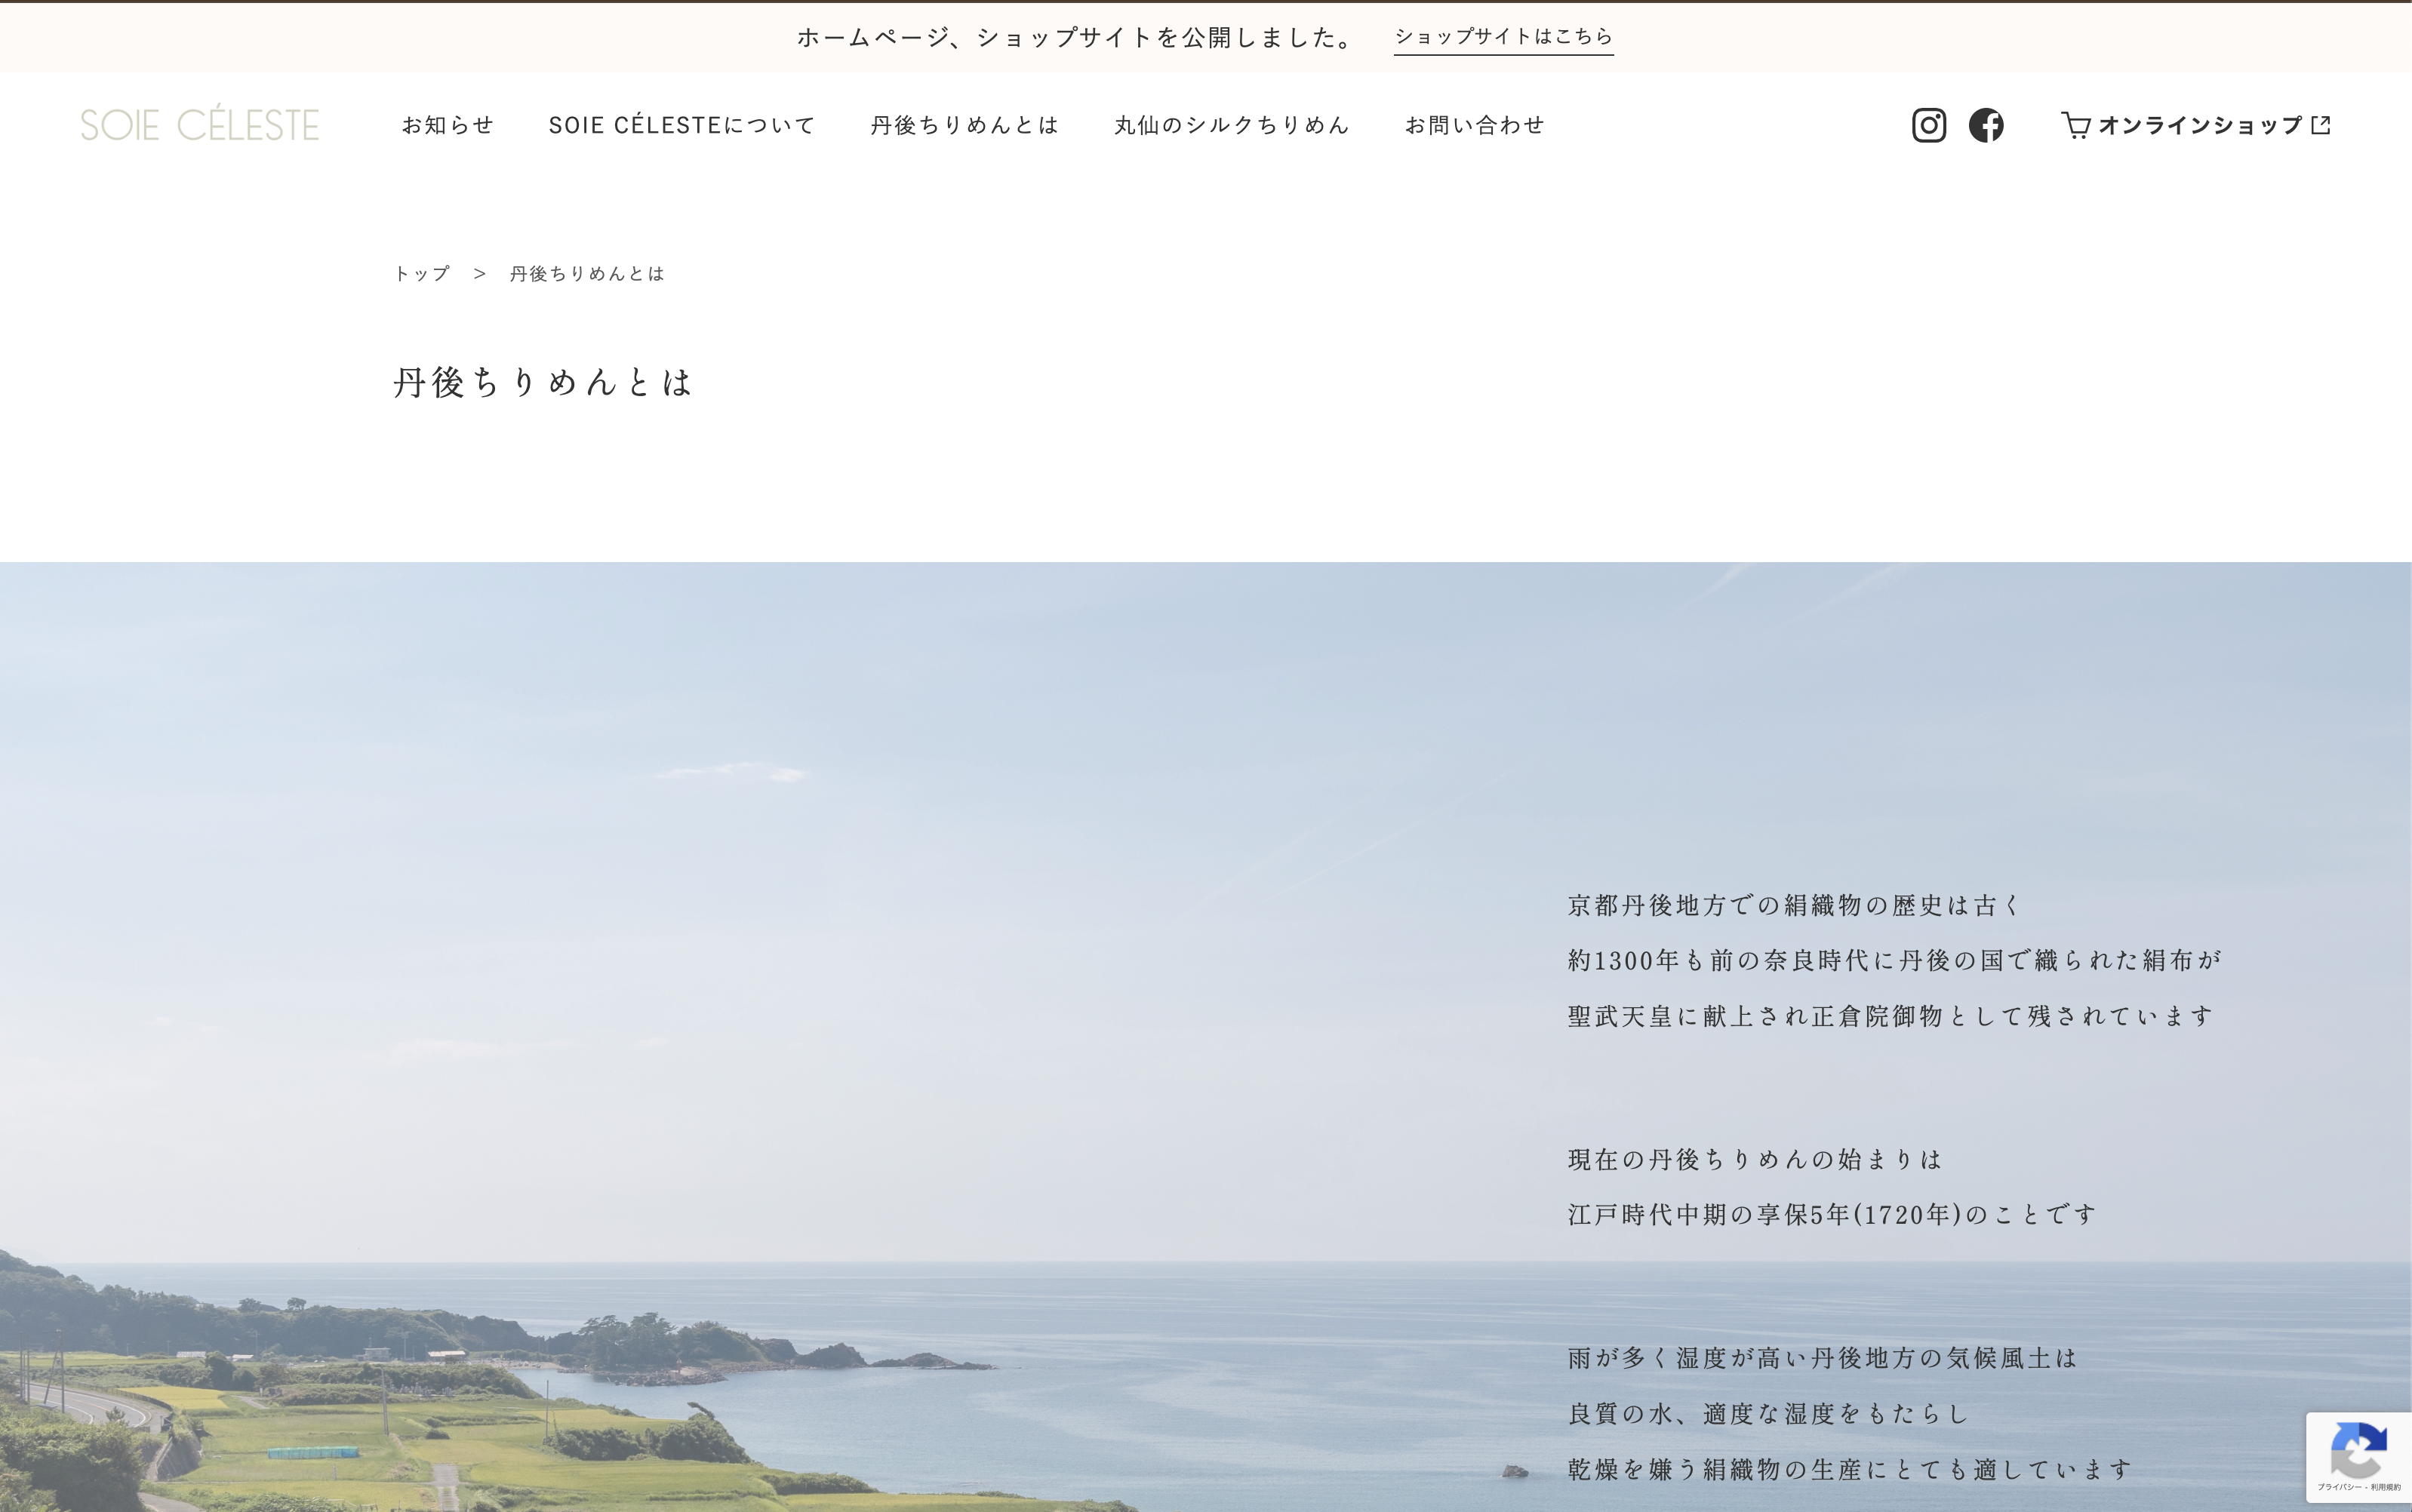Open お問い合わせ contact page
Image resolution: width=2412 pixels, height=1512 pixels.
[x=1475, y=125]
